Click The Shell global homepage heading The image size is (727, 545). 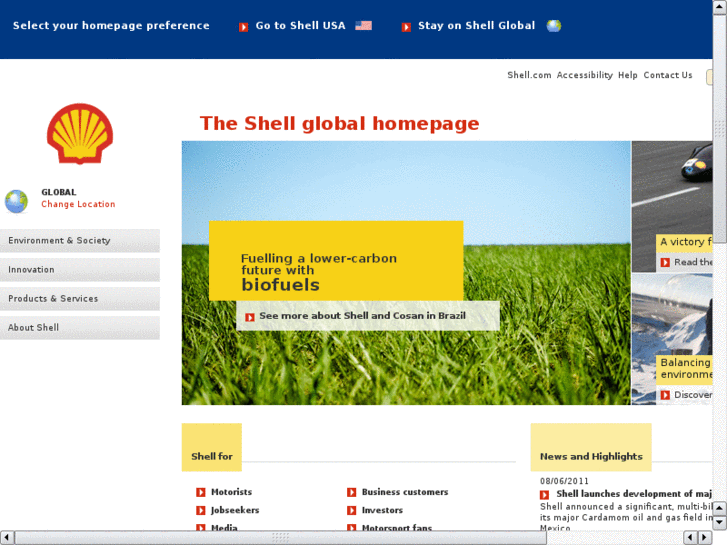339,123
